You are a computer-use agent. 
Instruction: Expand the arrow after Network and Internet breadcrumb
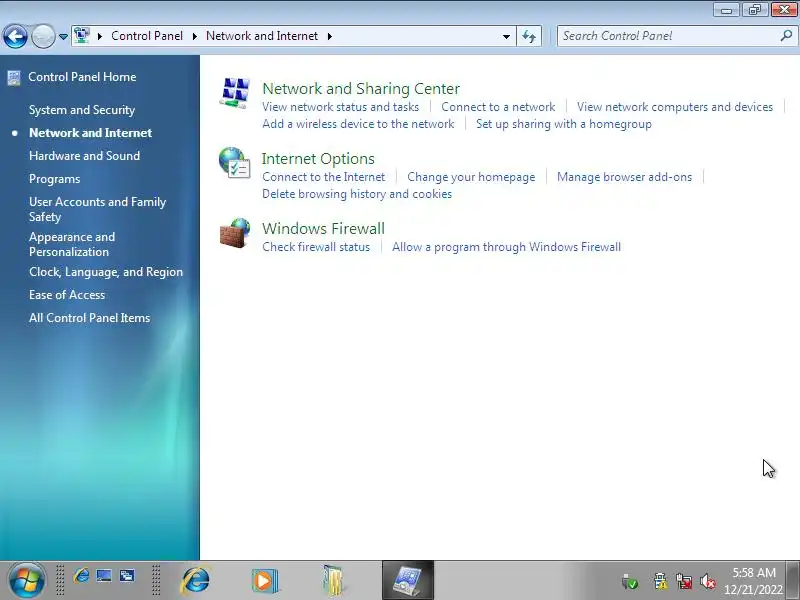pyautogui.click(x=330, y=36)
